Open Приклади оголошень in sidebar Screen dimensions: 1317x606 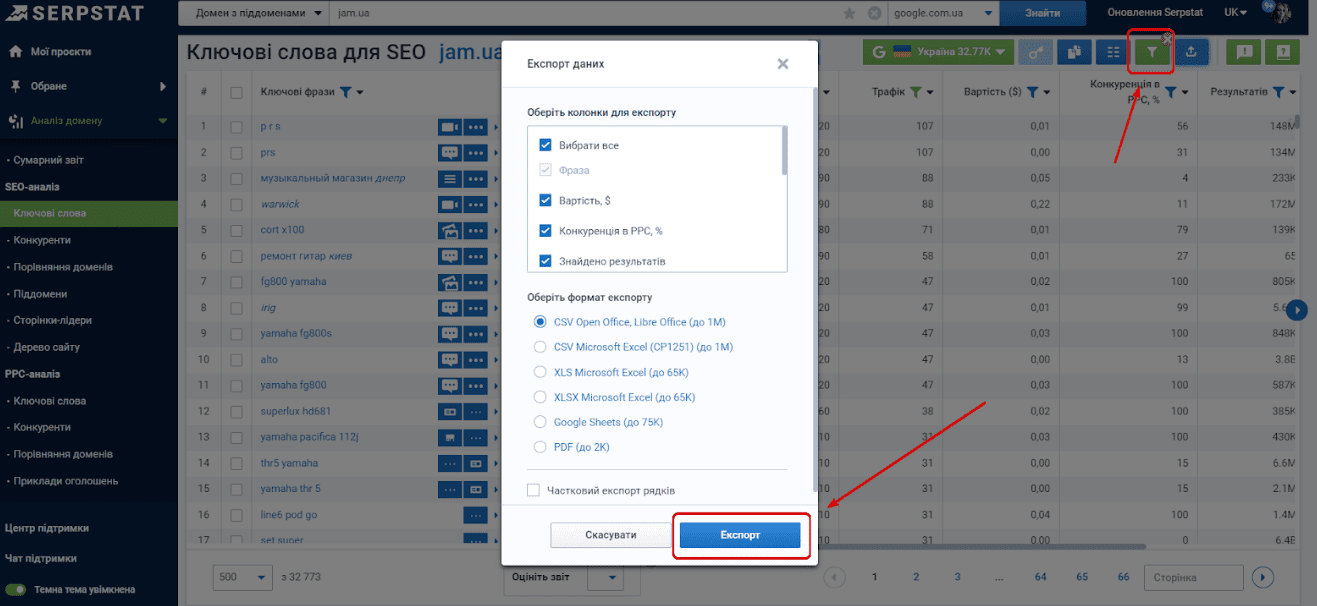point(65,481)
